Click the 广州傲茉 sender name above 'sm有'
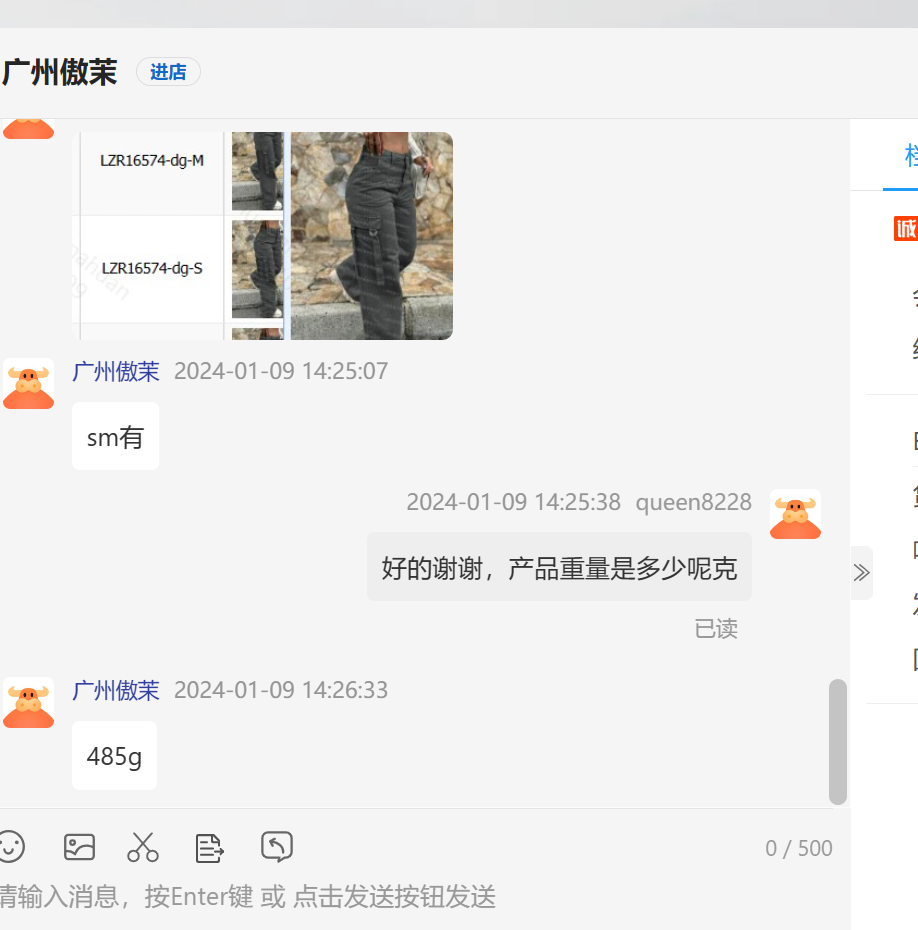Image resolution: width=918 pixels, height=930 pixels. (116, 372)
